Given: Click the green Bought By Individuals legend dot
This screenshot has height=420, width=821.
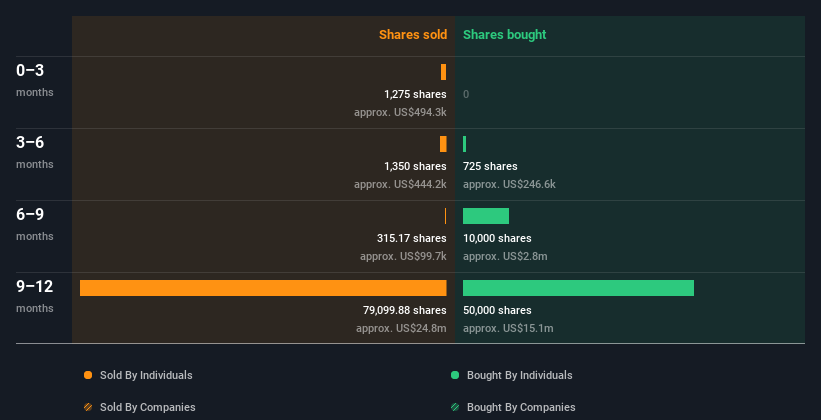Looking at the screenshot, I should [455, 375].
